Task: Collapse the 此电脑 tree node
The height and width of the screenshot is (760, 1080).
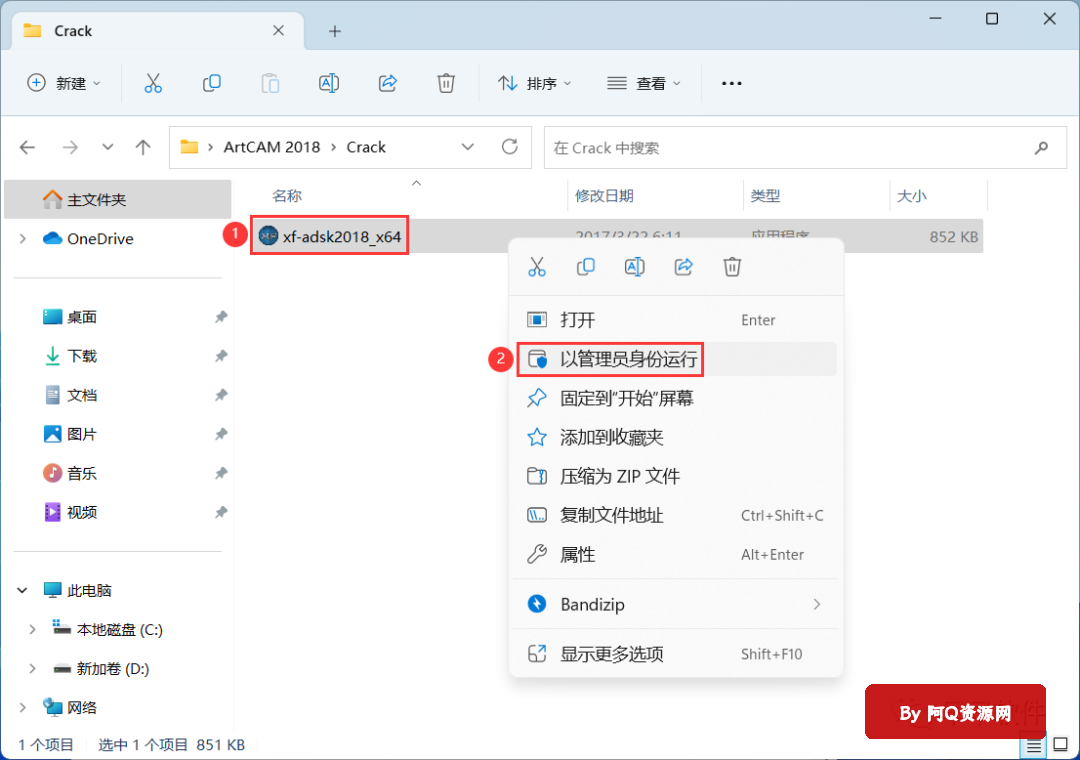Action: click(x=23, y=590)
